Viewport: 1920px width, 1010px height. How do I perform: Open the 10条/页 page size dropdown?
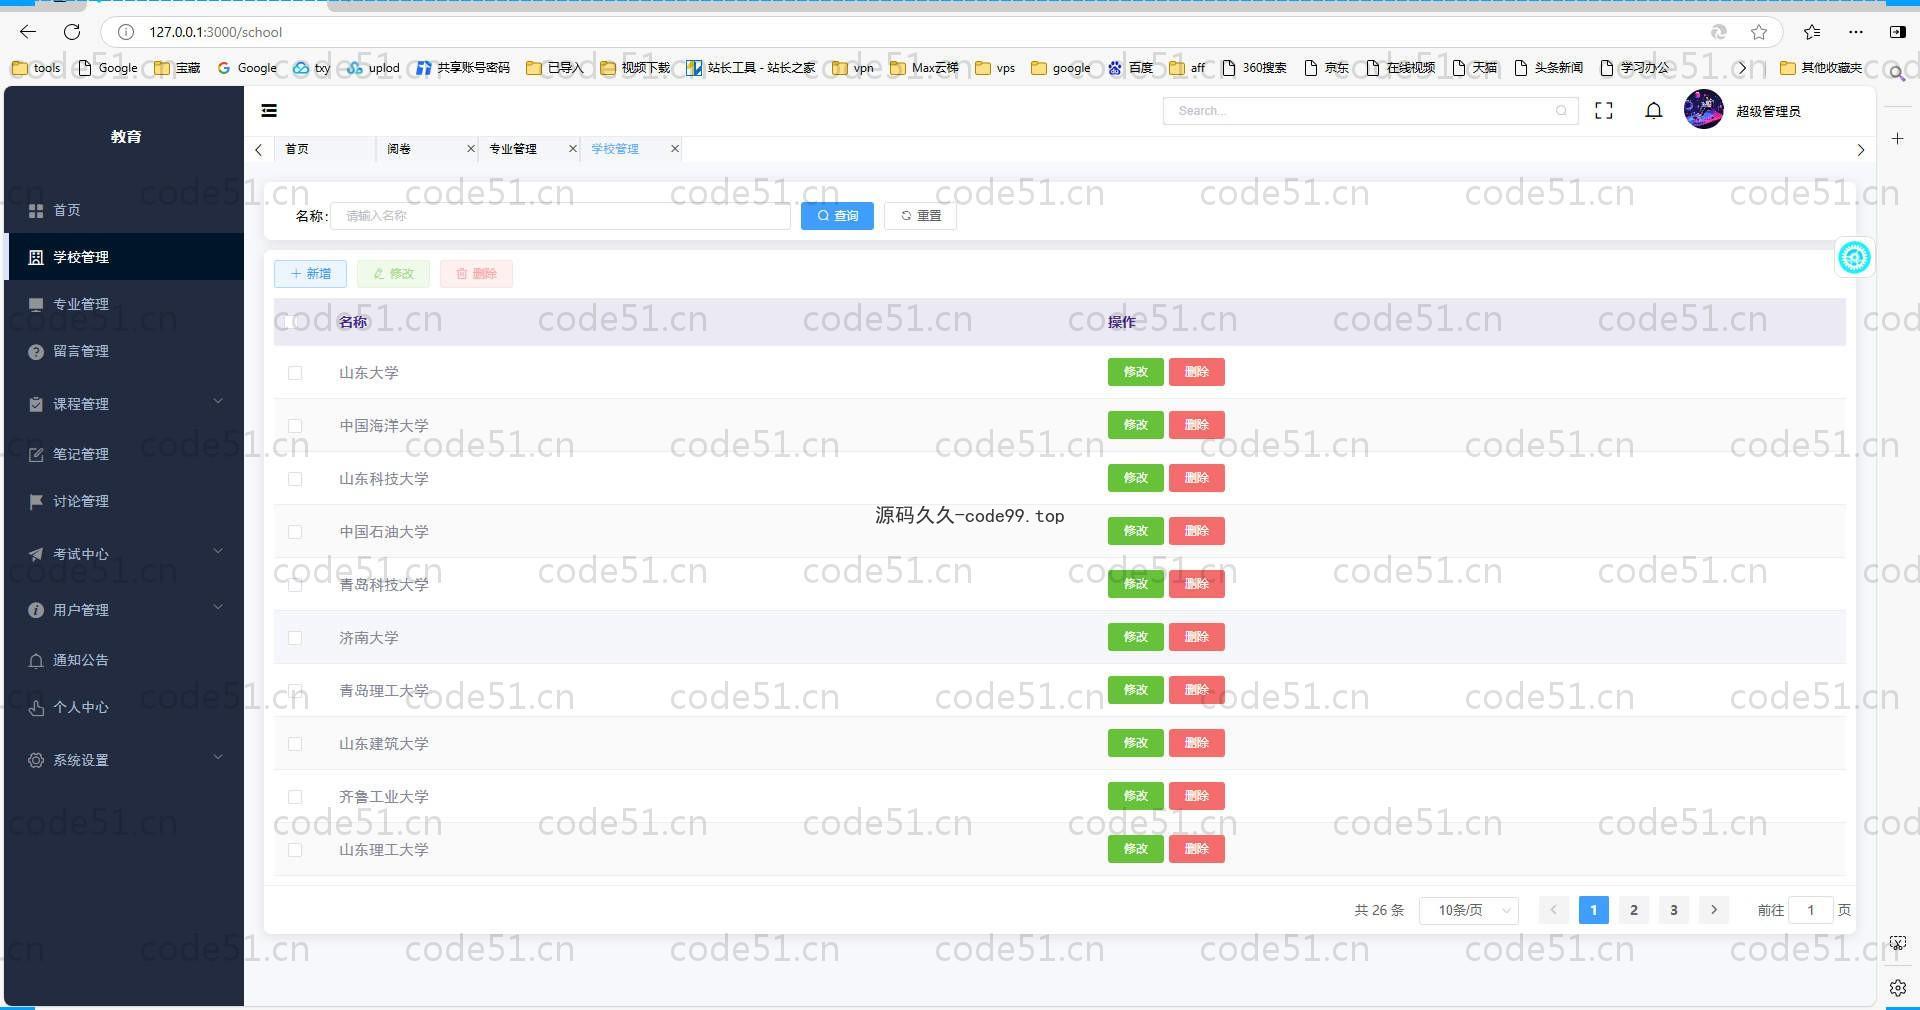[1469, 910]
